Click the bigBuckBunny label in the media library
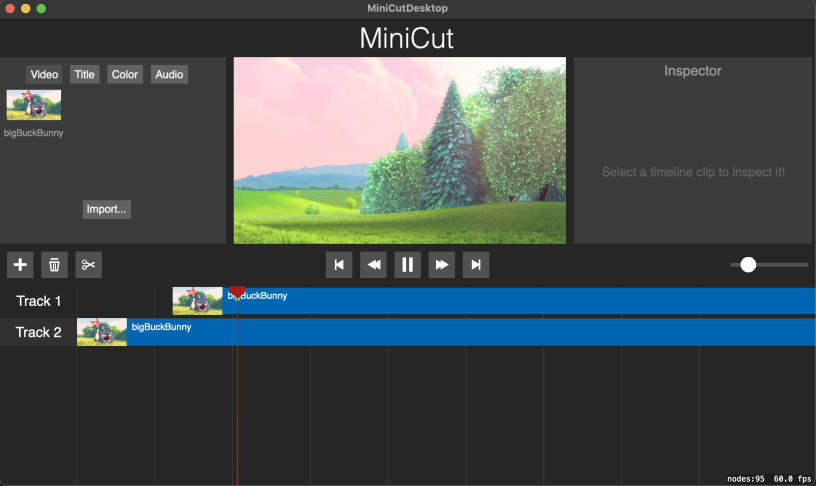 pos(34,133)
